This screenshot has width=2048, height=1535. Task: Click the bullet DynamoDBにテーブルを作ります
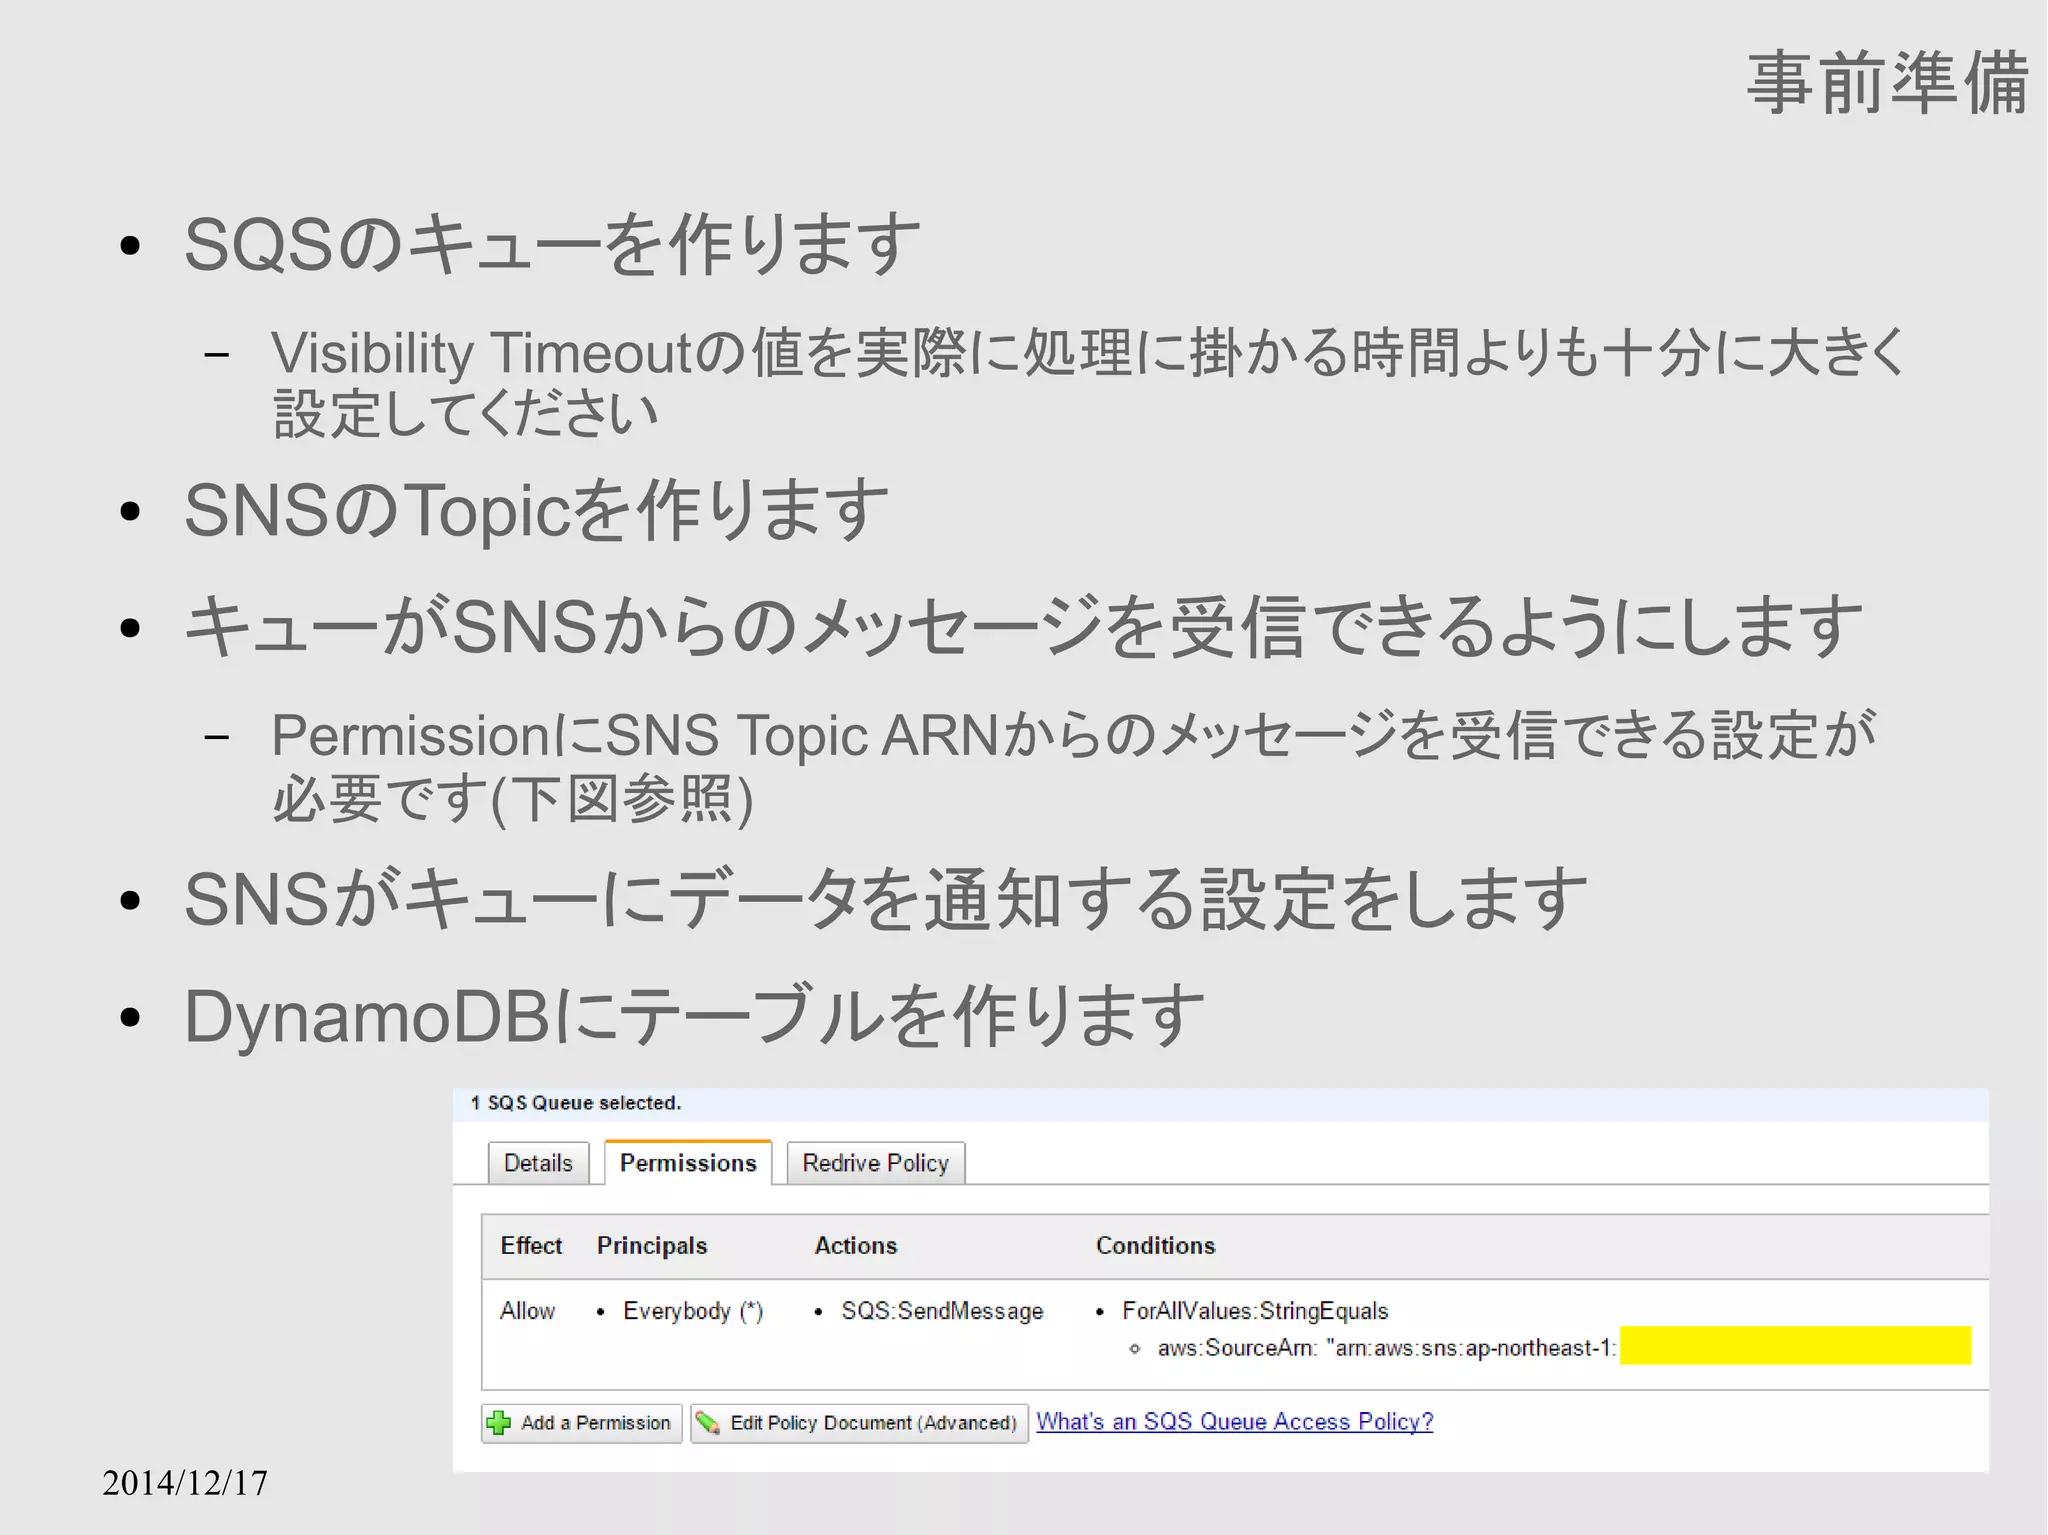[694, 1017]
